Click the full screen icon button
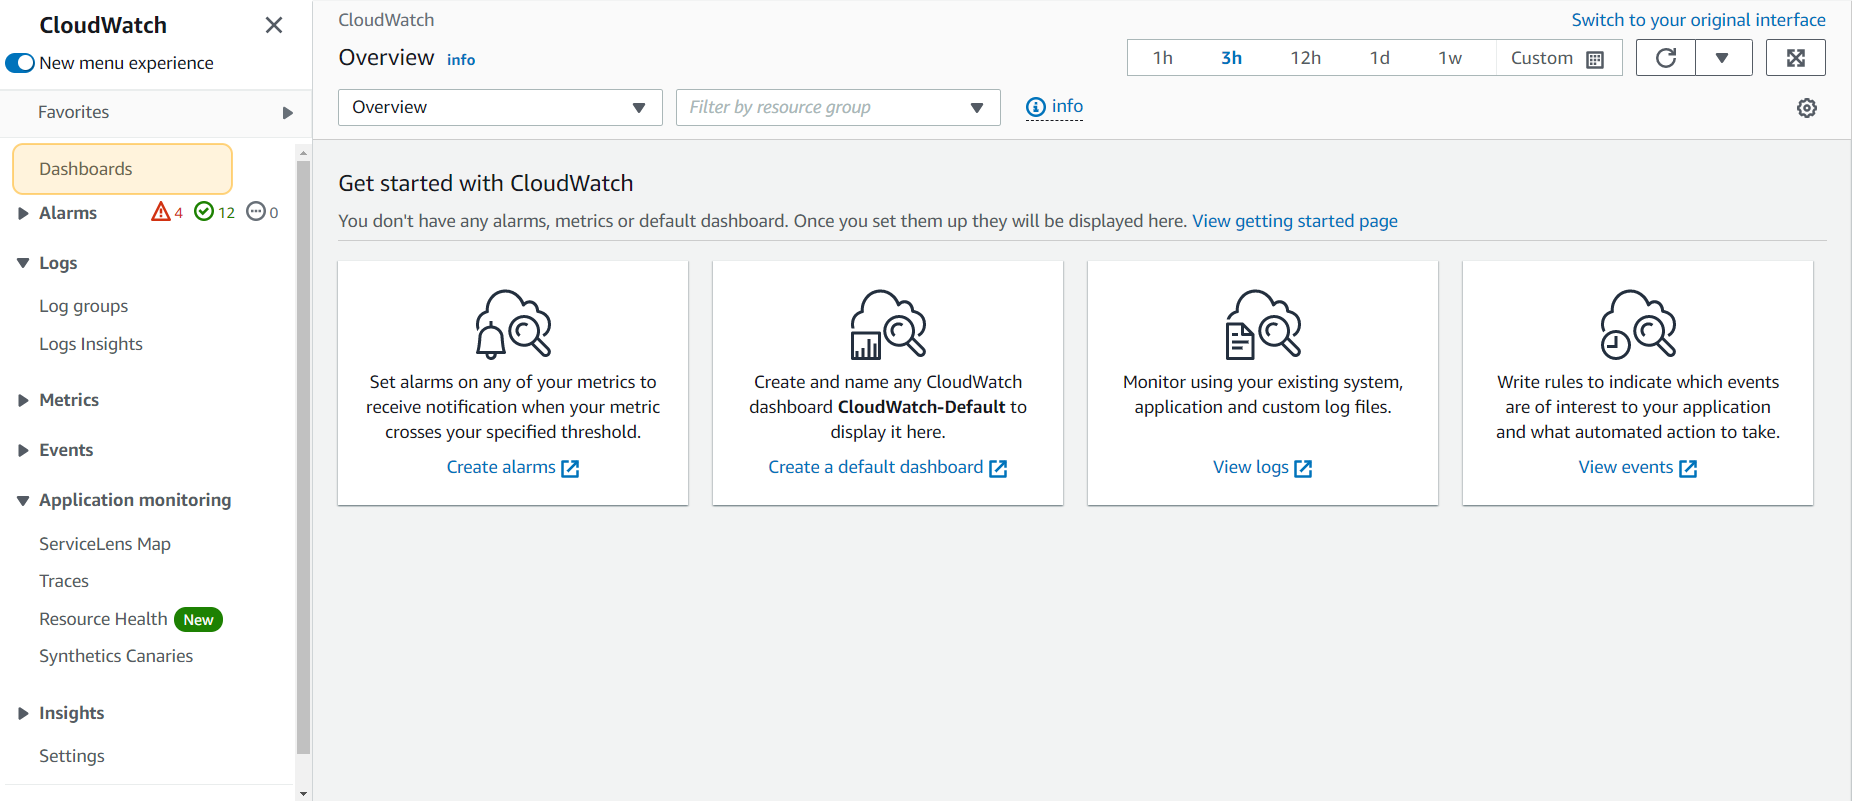The height and width of the screenshot is (801, 1852). pyautogui.click(x=1796, y=58)
